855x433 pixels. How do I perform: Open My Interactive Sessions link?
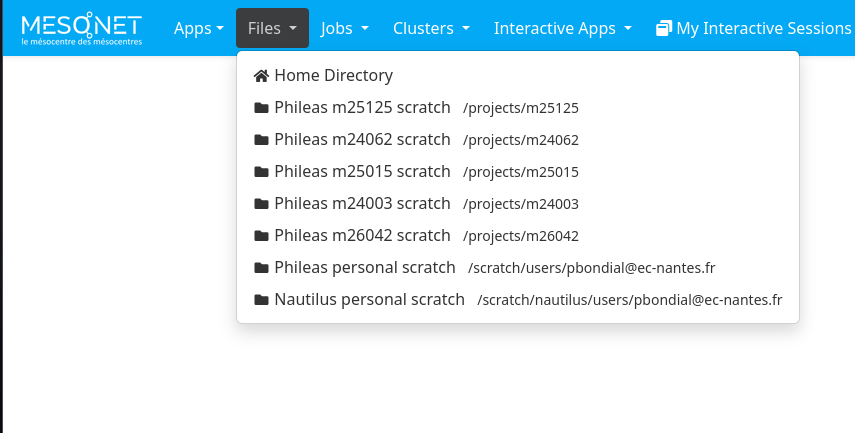(762, 28)
